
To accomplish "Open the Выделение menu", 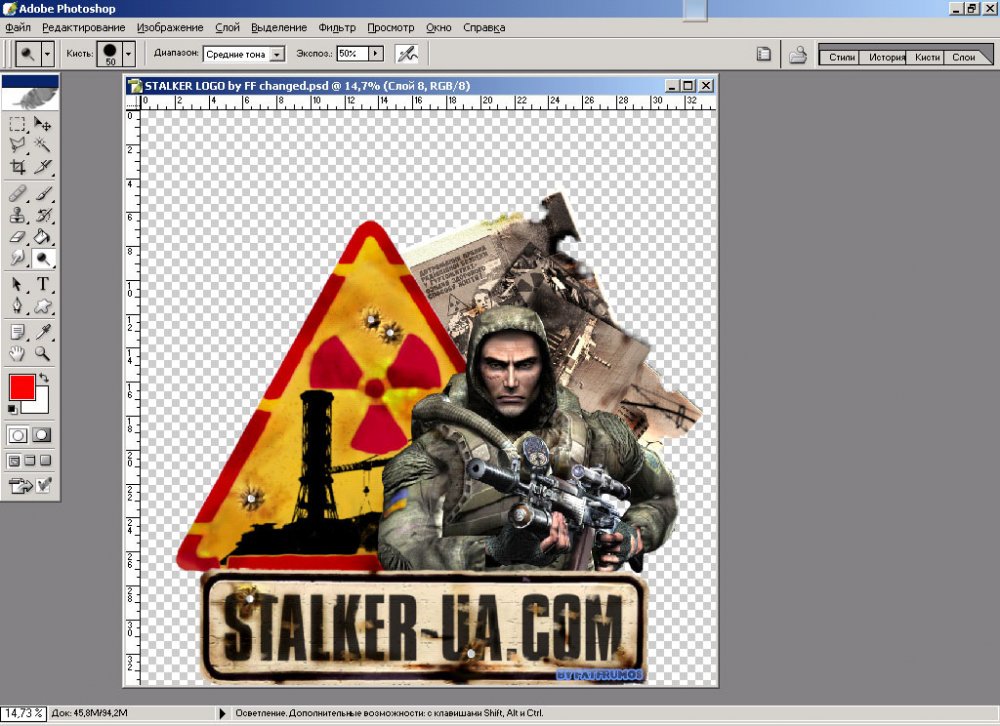I will click(279, 27).
